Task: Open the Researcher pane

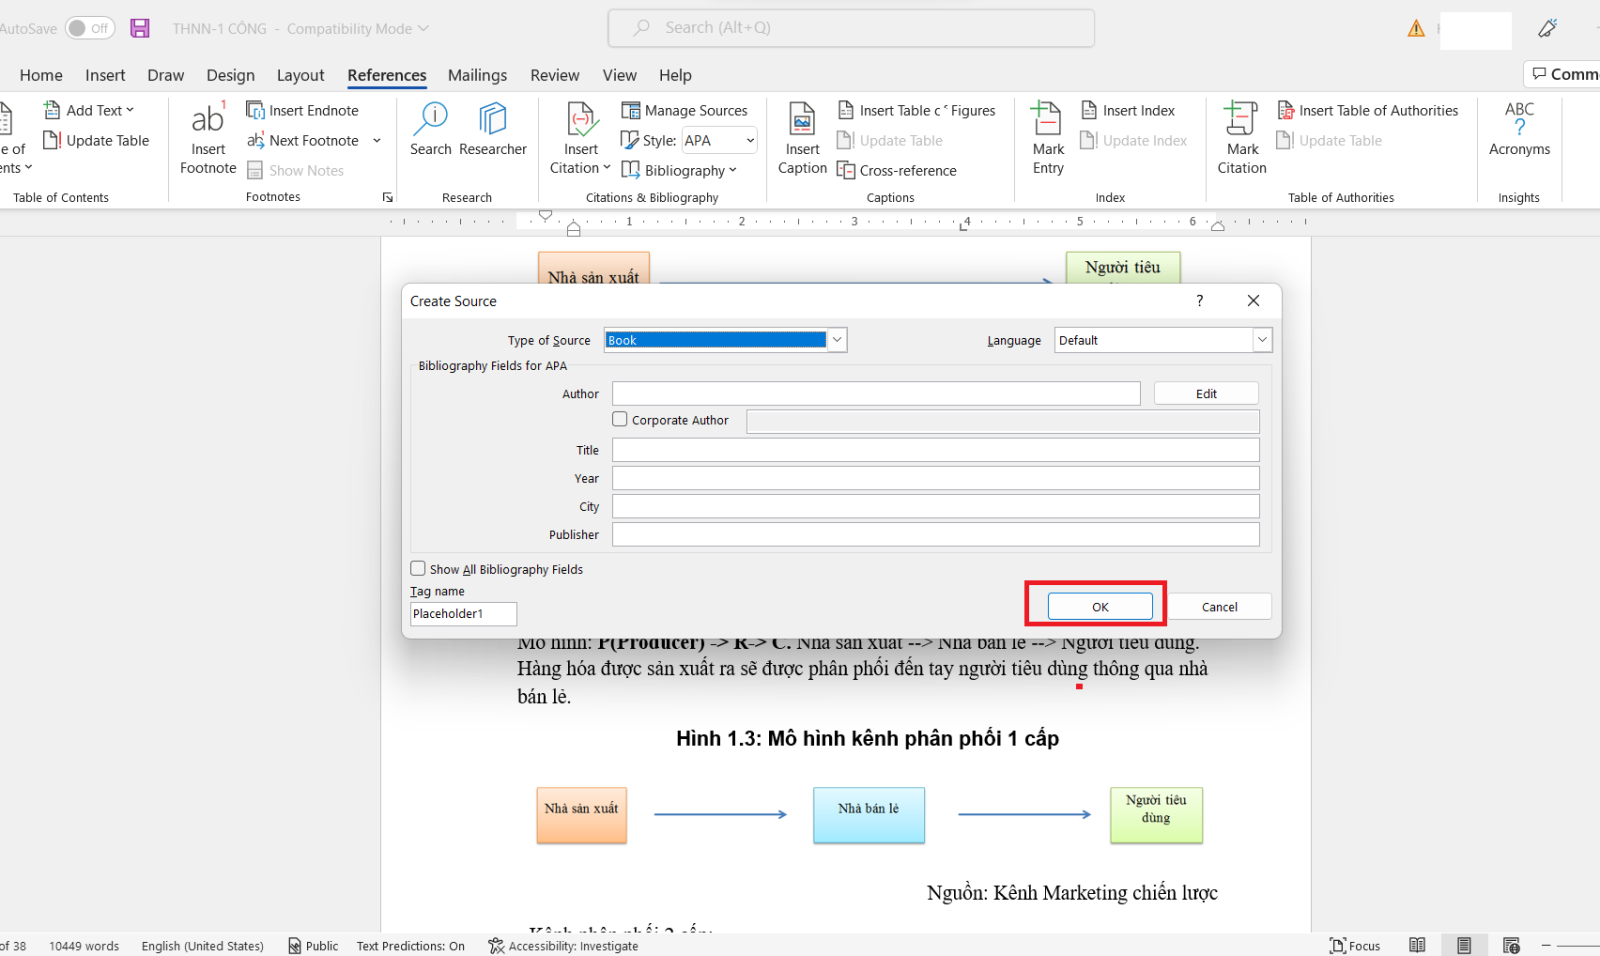Action: (493, 132)
